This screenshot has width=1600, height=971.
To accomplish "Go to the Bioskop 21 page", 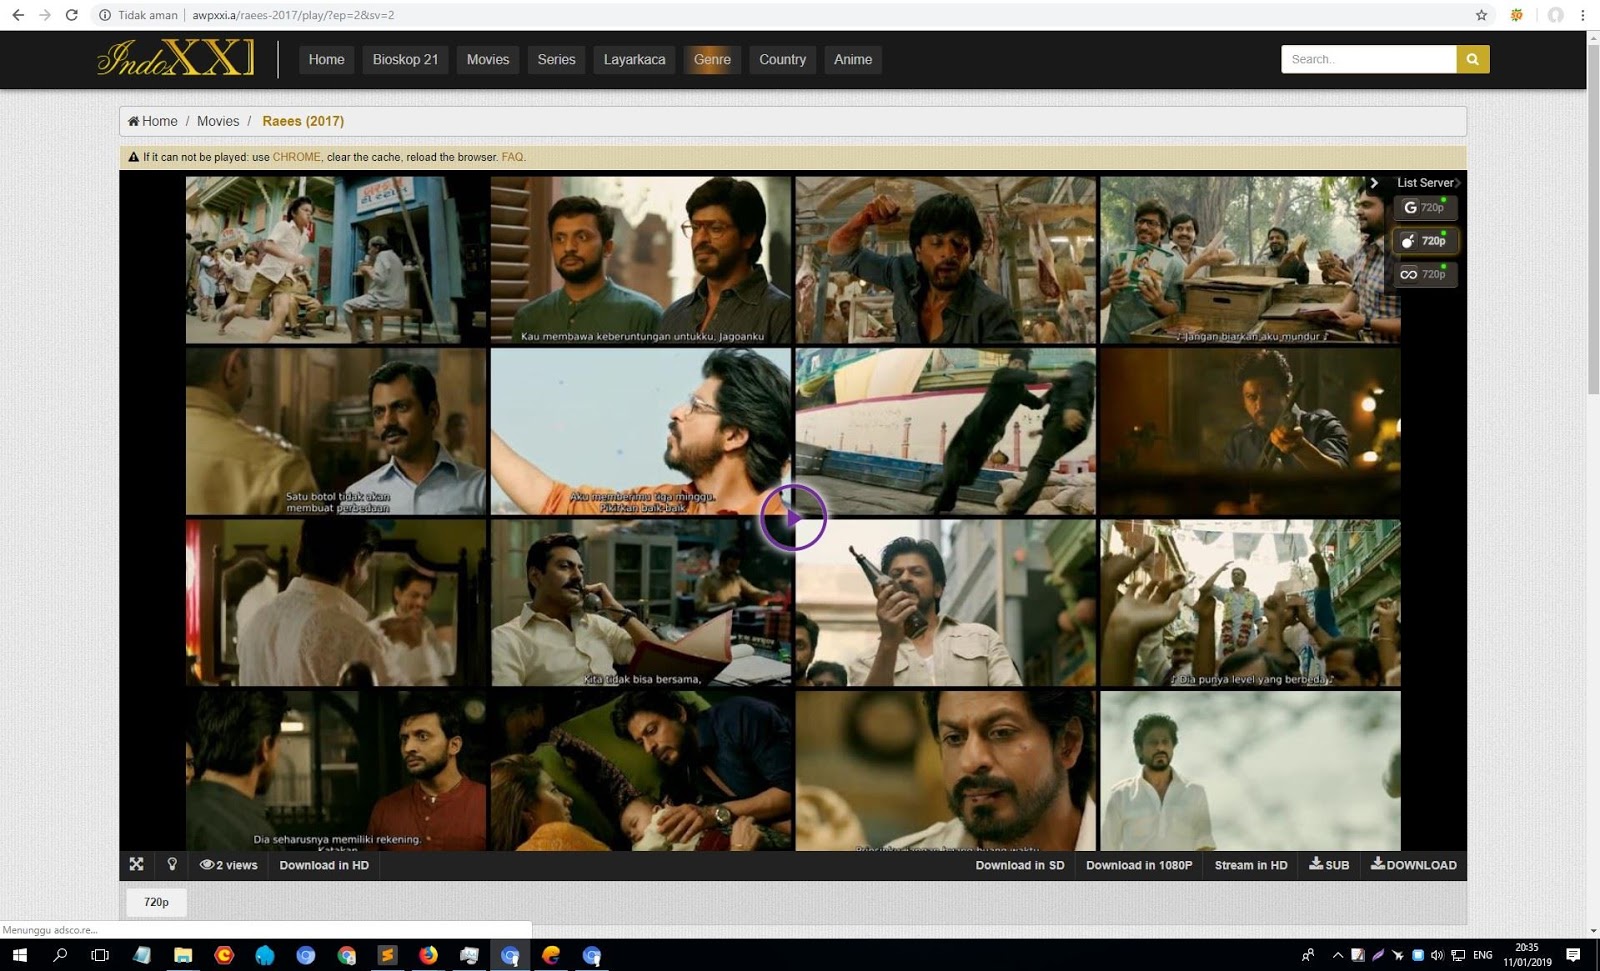I will 405,59.
